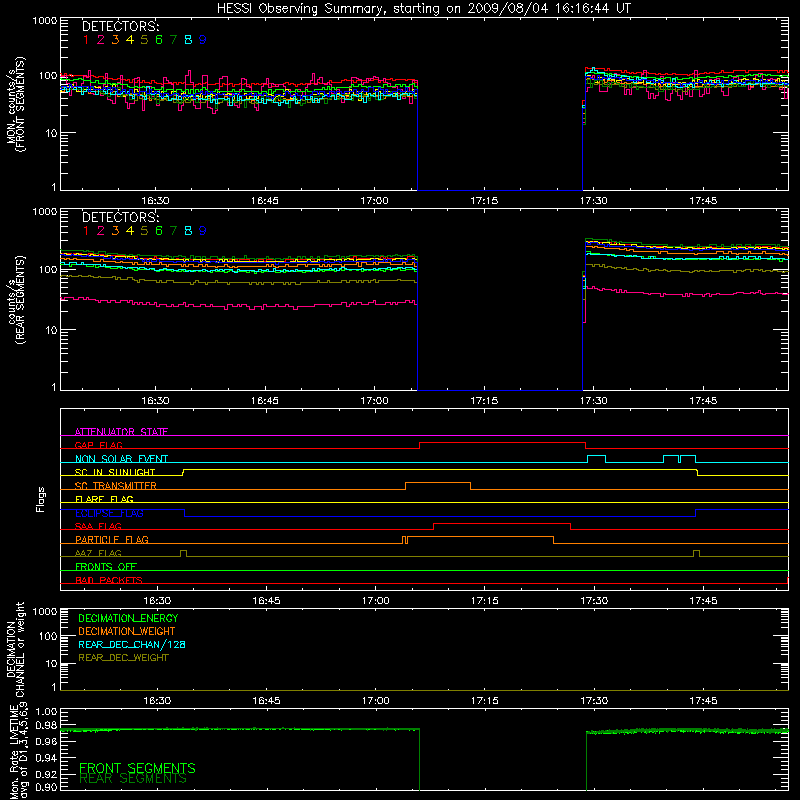800x800 pixels.
Task: Click detector 3 legend number in rear segments panel
Action: click(x=115, y=231)
